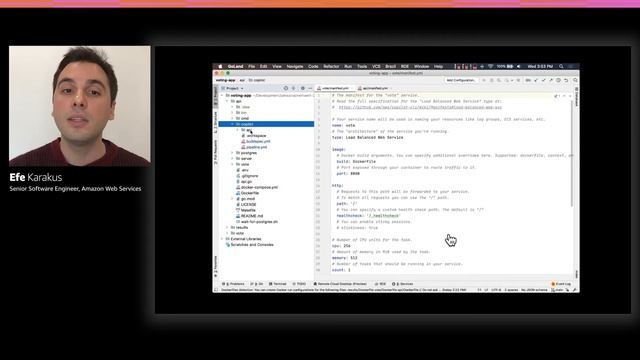Open Spotlight search in menu bar
The width and height of the screenshot is (640, 360).
(x=561, y=66)
